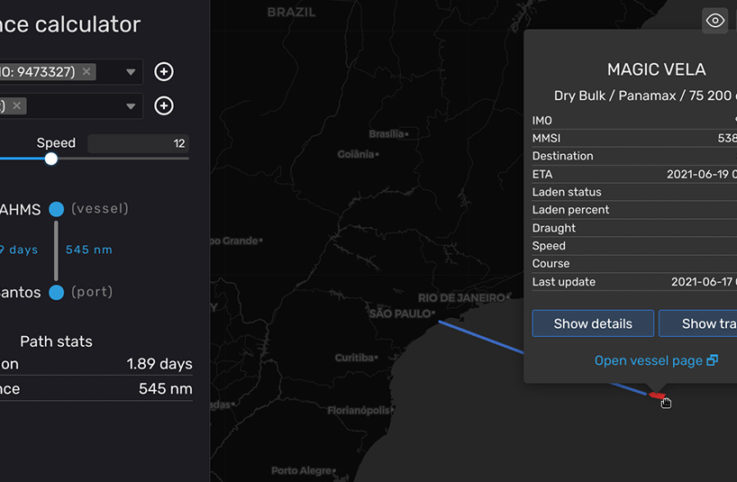Viewport: 737px width, 482px height.
Task: Click the RIO DE JANEIRO map label
Action: (461, 298)
